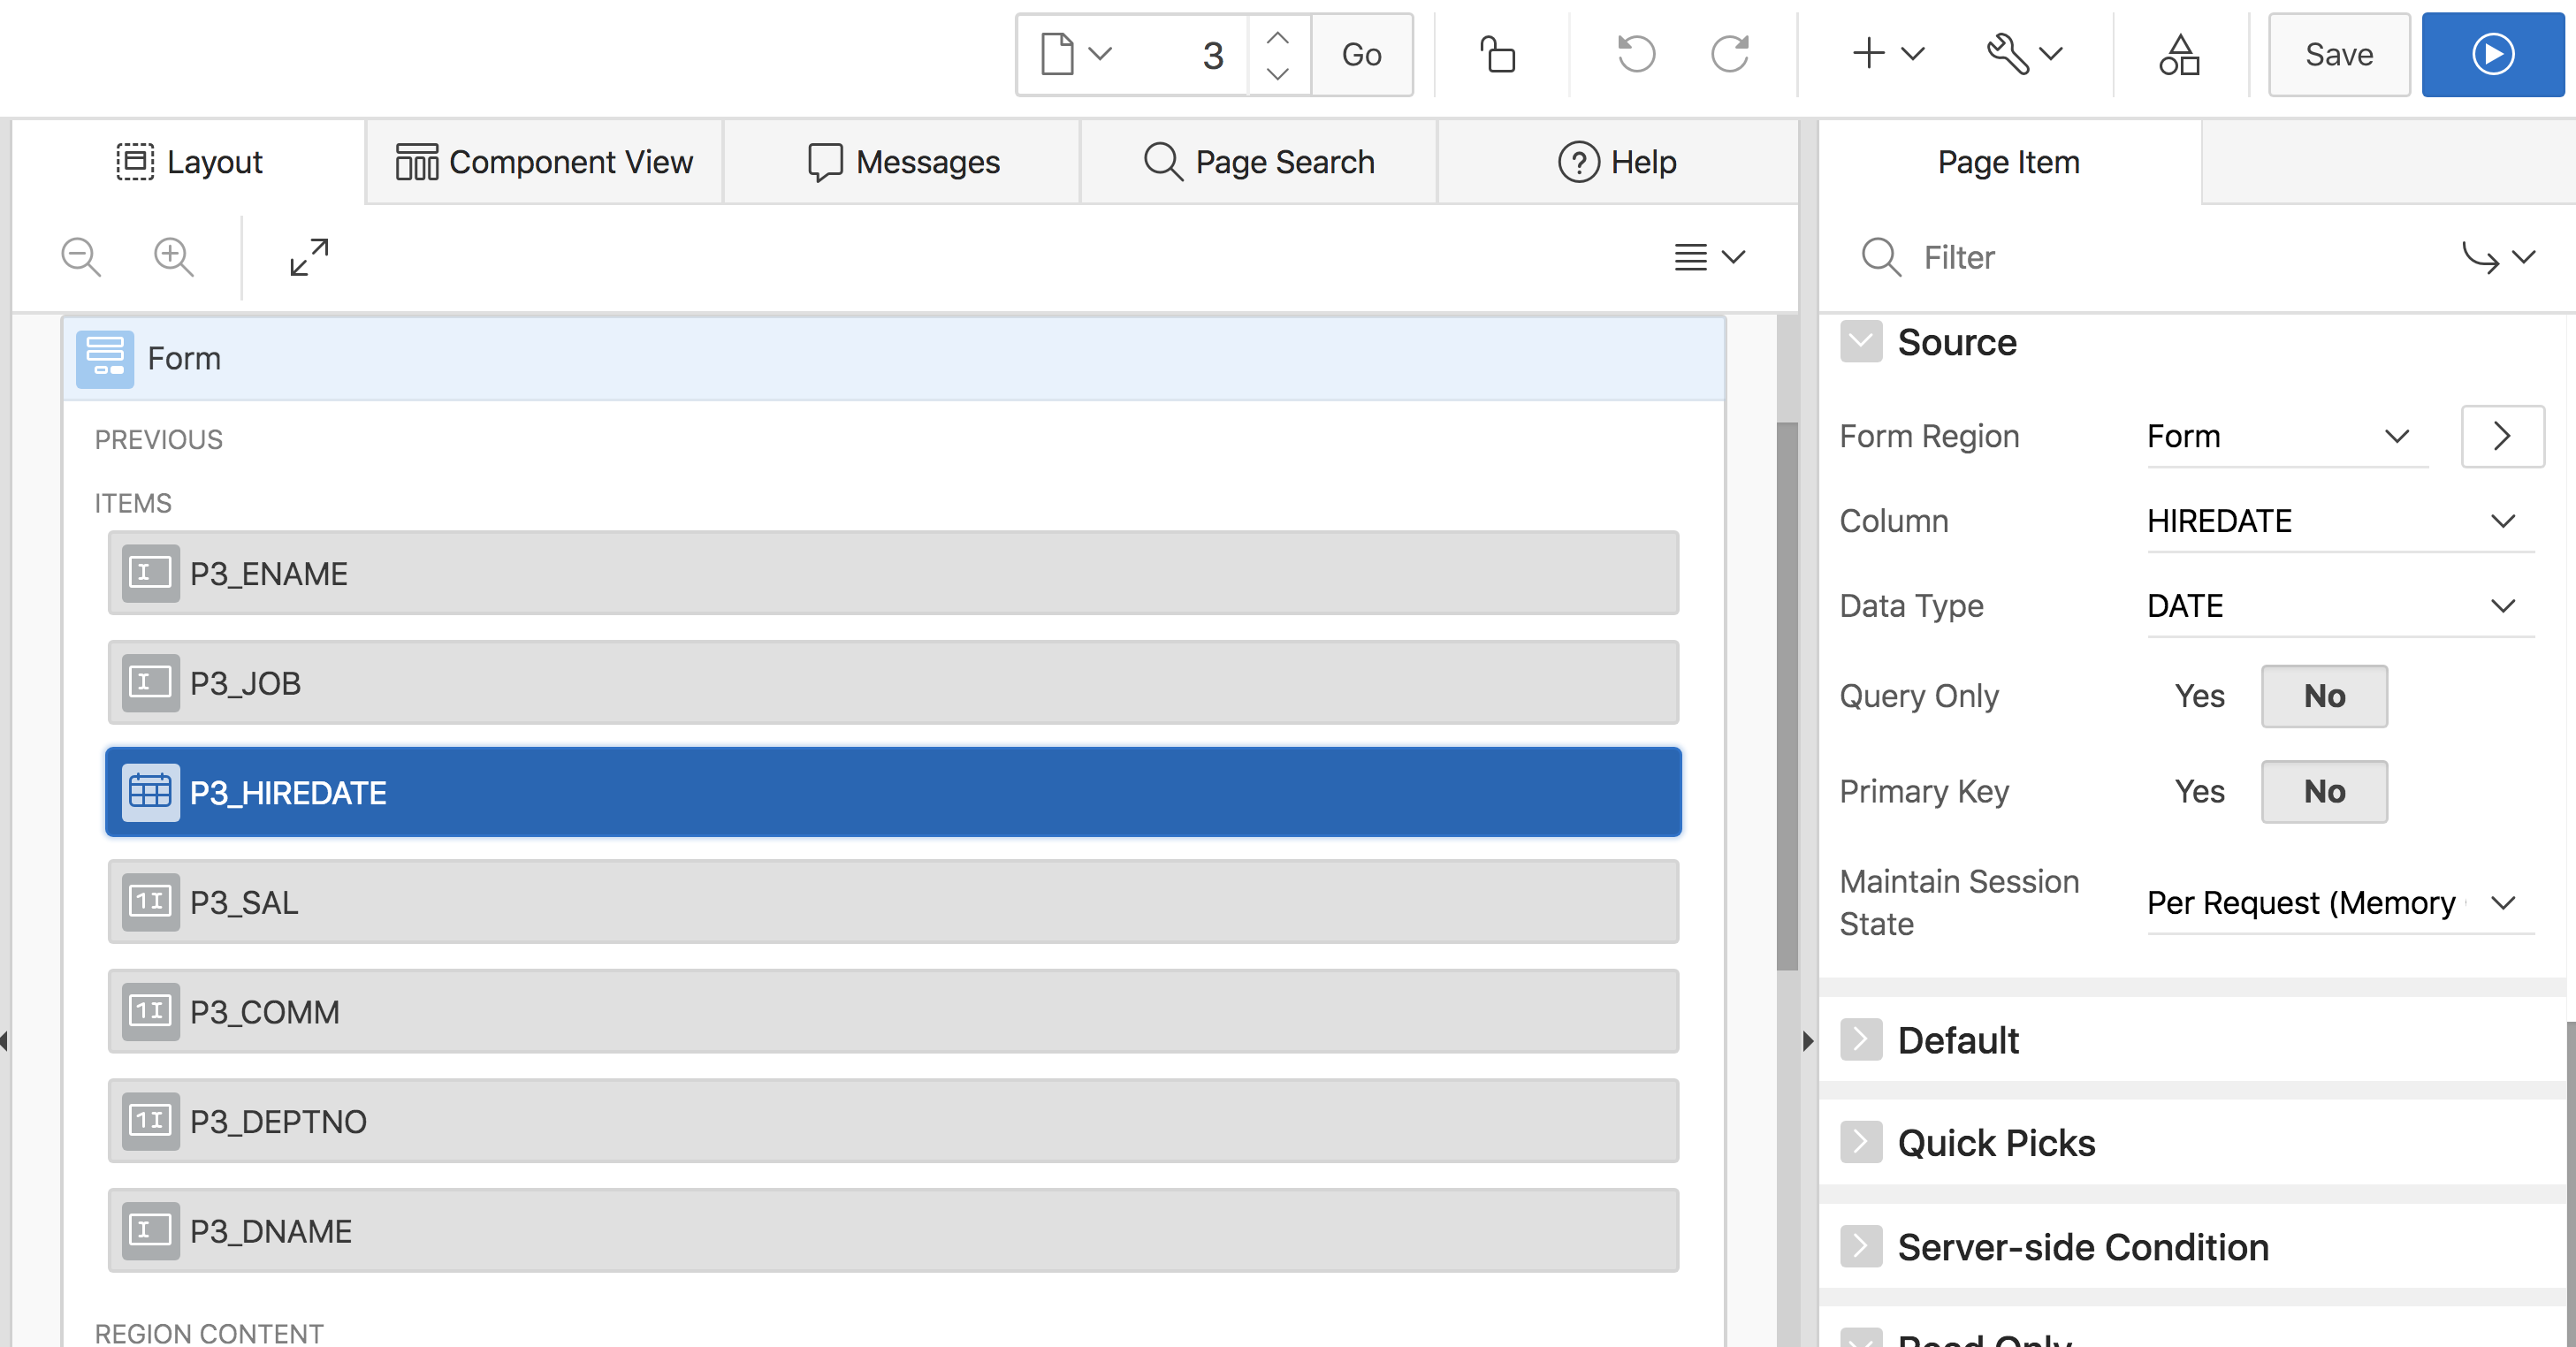The image size is (2576, 1347).
Task: Click the Redo arrow icon
Action: [1730, 54]
